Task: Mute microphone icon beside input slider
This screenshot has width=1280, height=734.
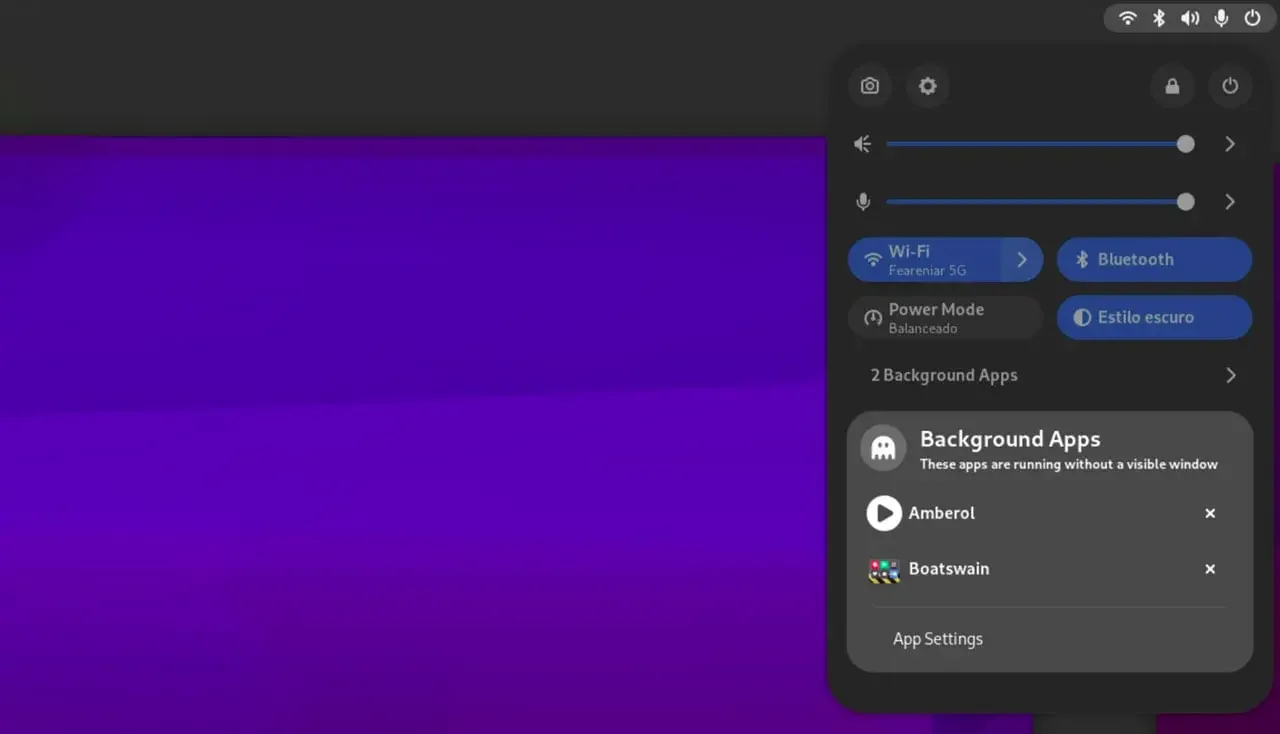Action: (863, 202)
